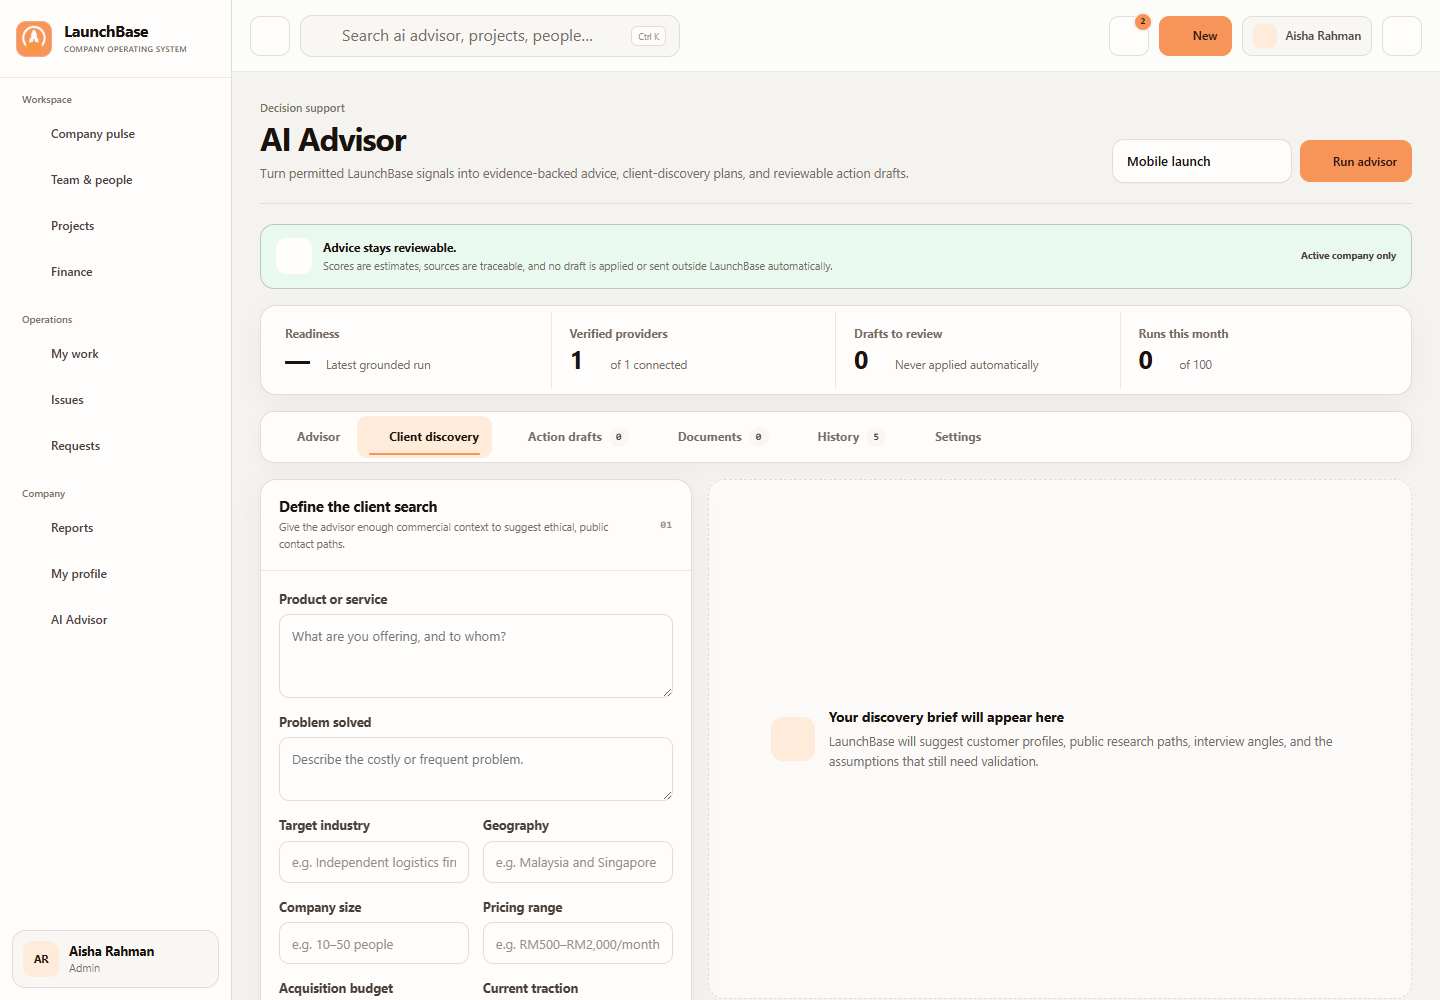Click into the Product or service textarea
Screen dimensions: 1440x1000
coord(476,656)
